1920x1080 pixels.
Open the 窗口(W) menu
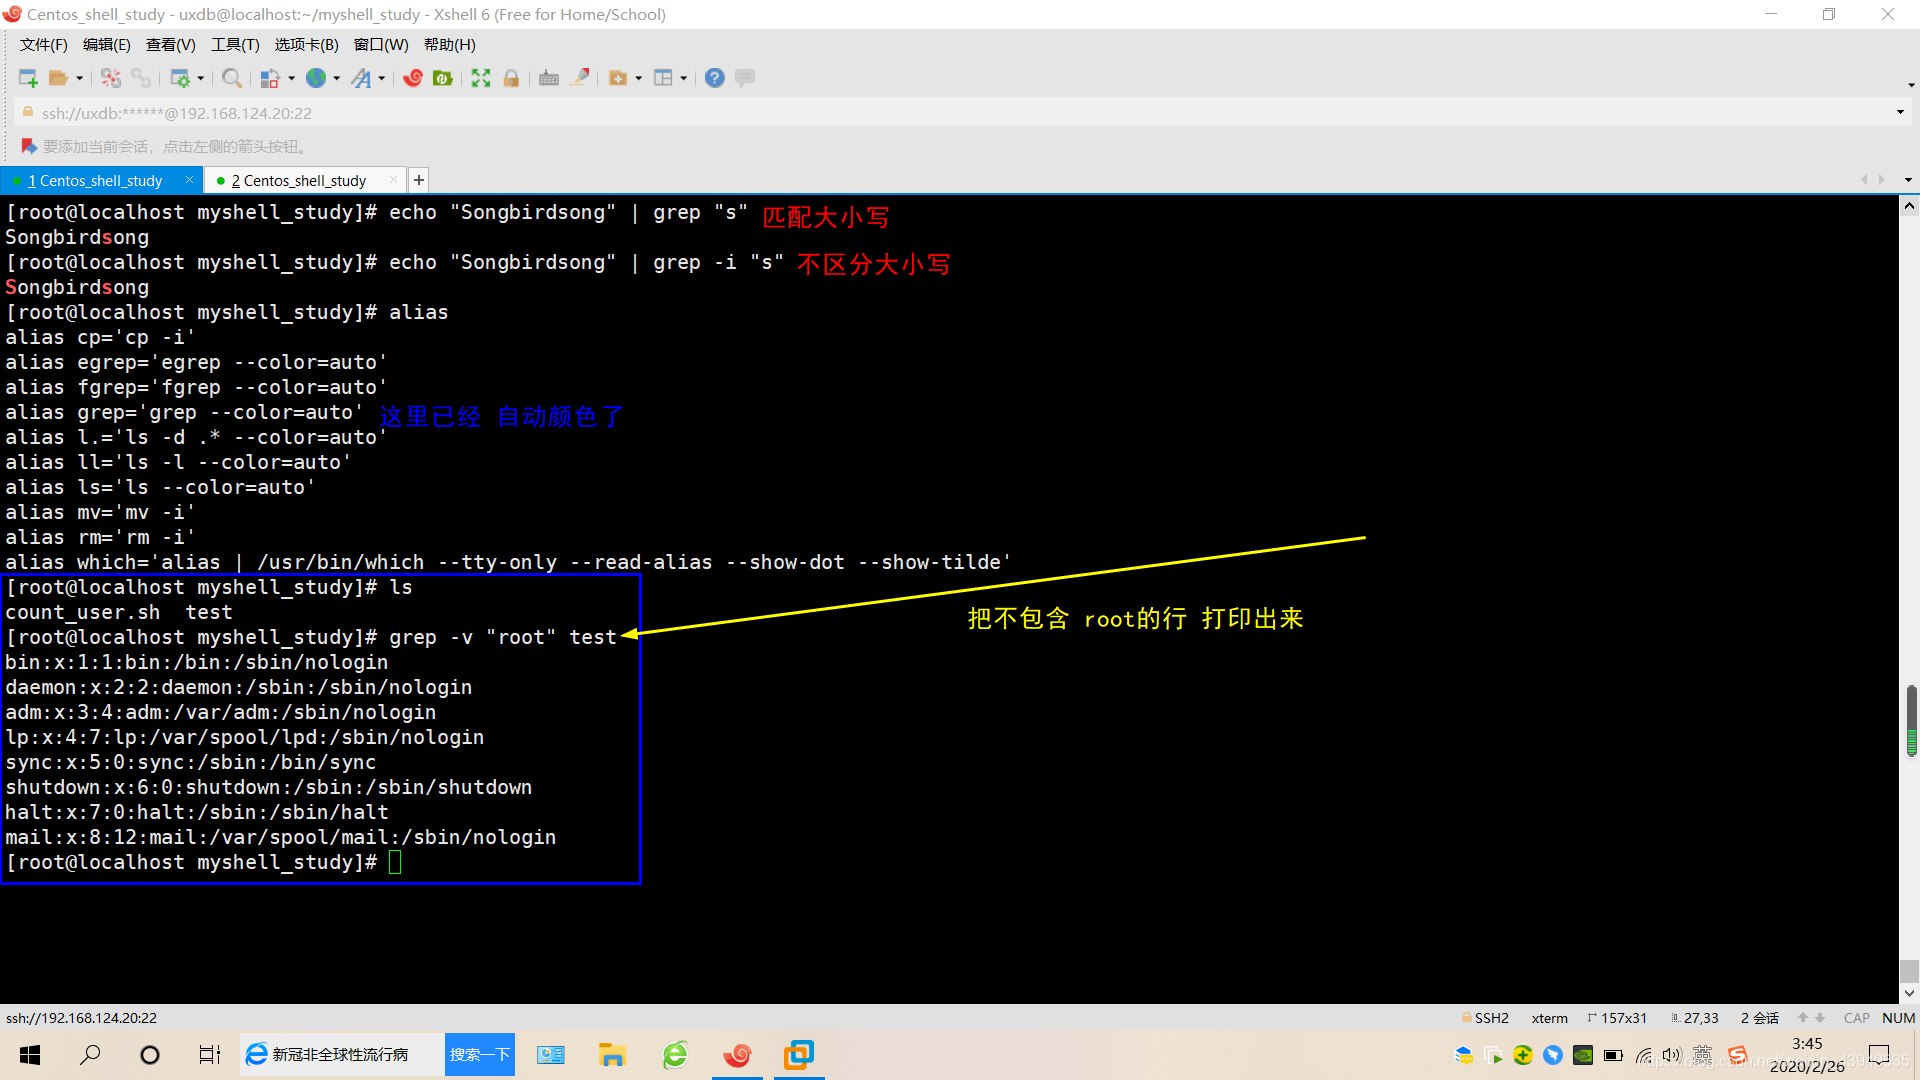click(x=381, y=45)
